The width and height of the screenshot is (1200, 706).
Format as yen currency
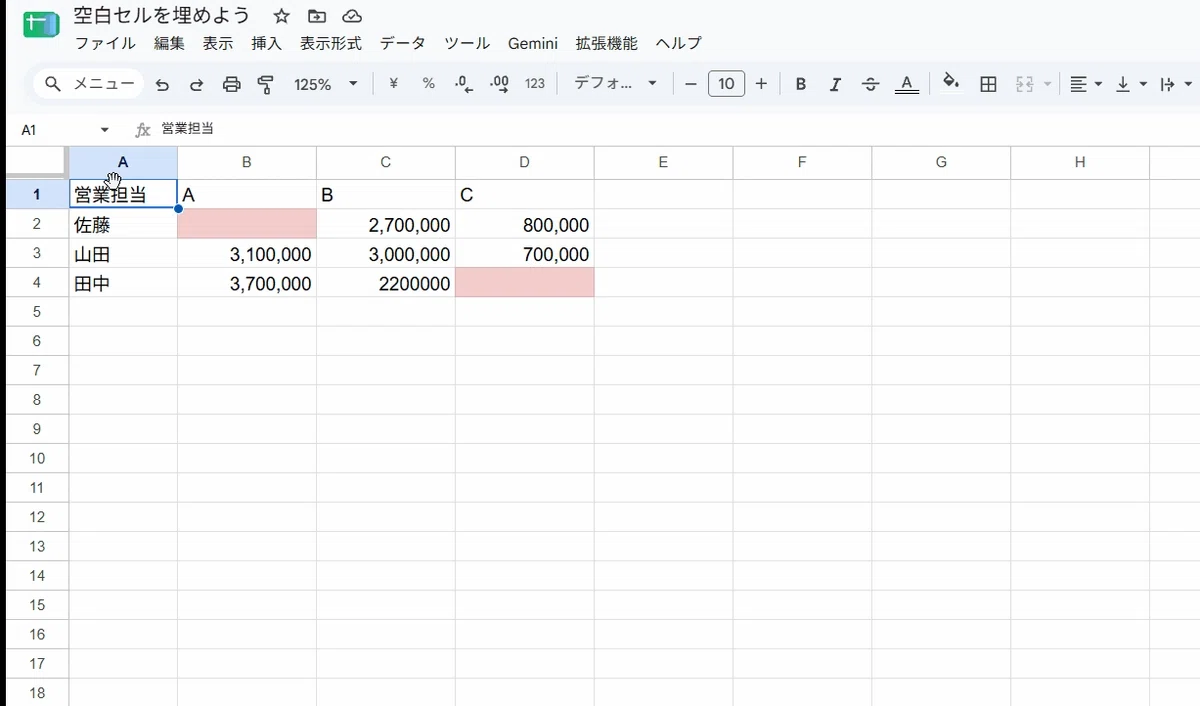click(393, 84)
